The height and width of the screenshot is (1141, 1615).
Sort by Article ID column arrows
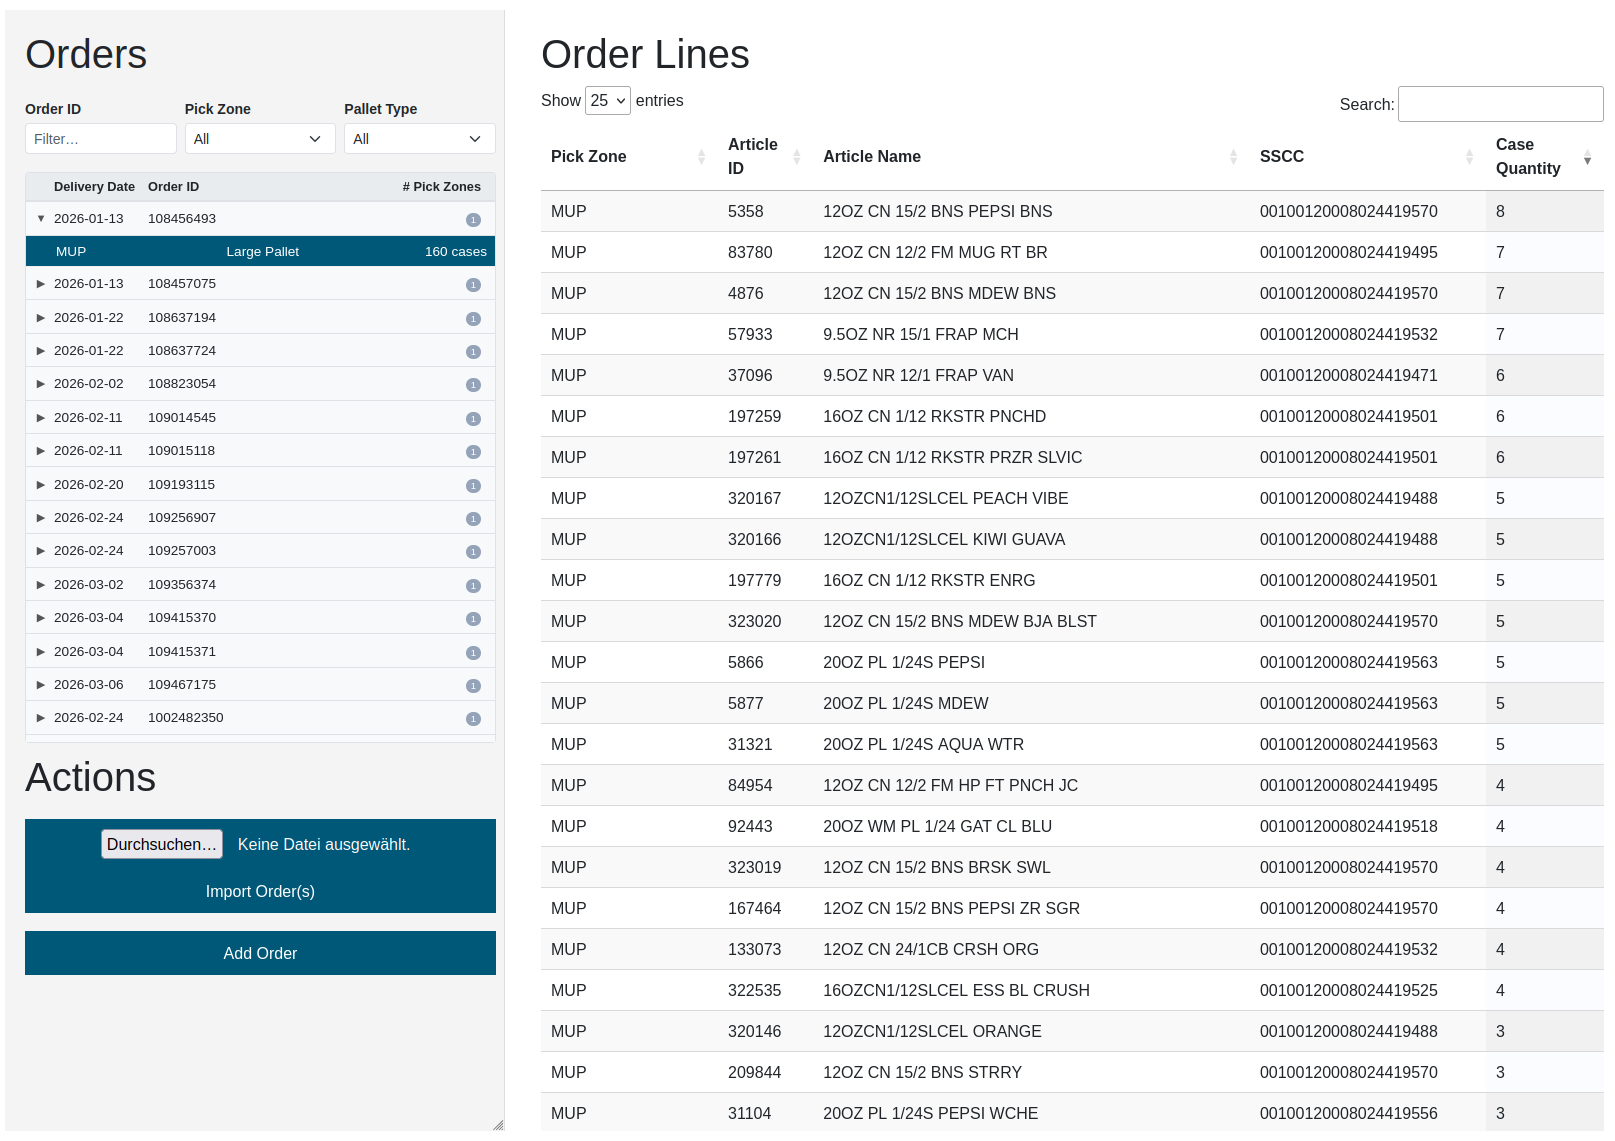click(797, 157)
